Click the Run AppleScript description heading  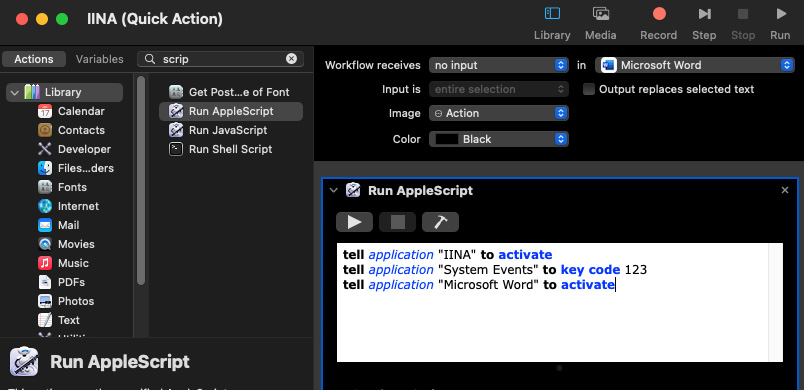tap(119, 362)
